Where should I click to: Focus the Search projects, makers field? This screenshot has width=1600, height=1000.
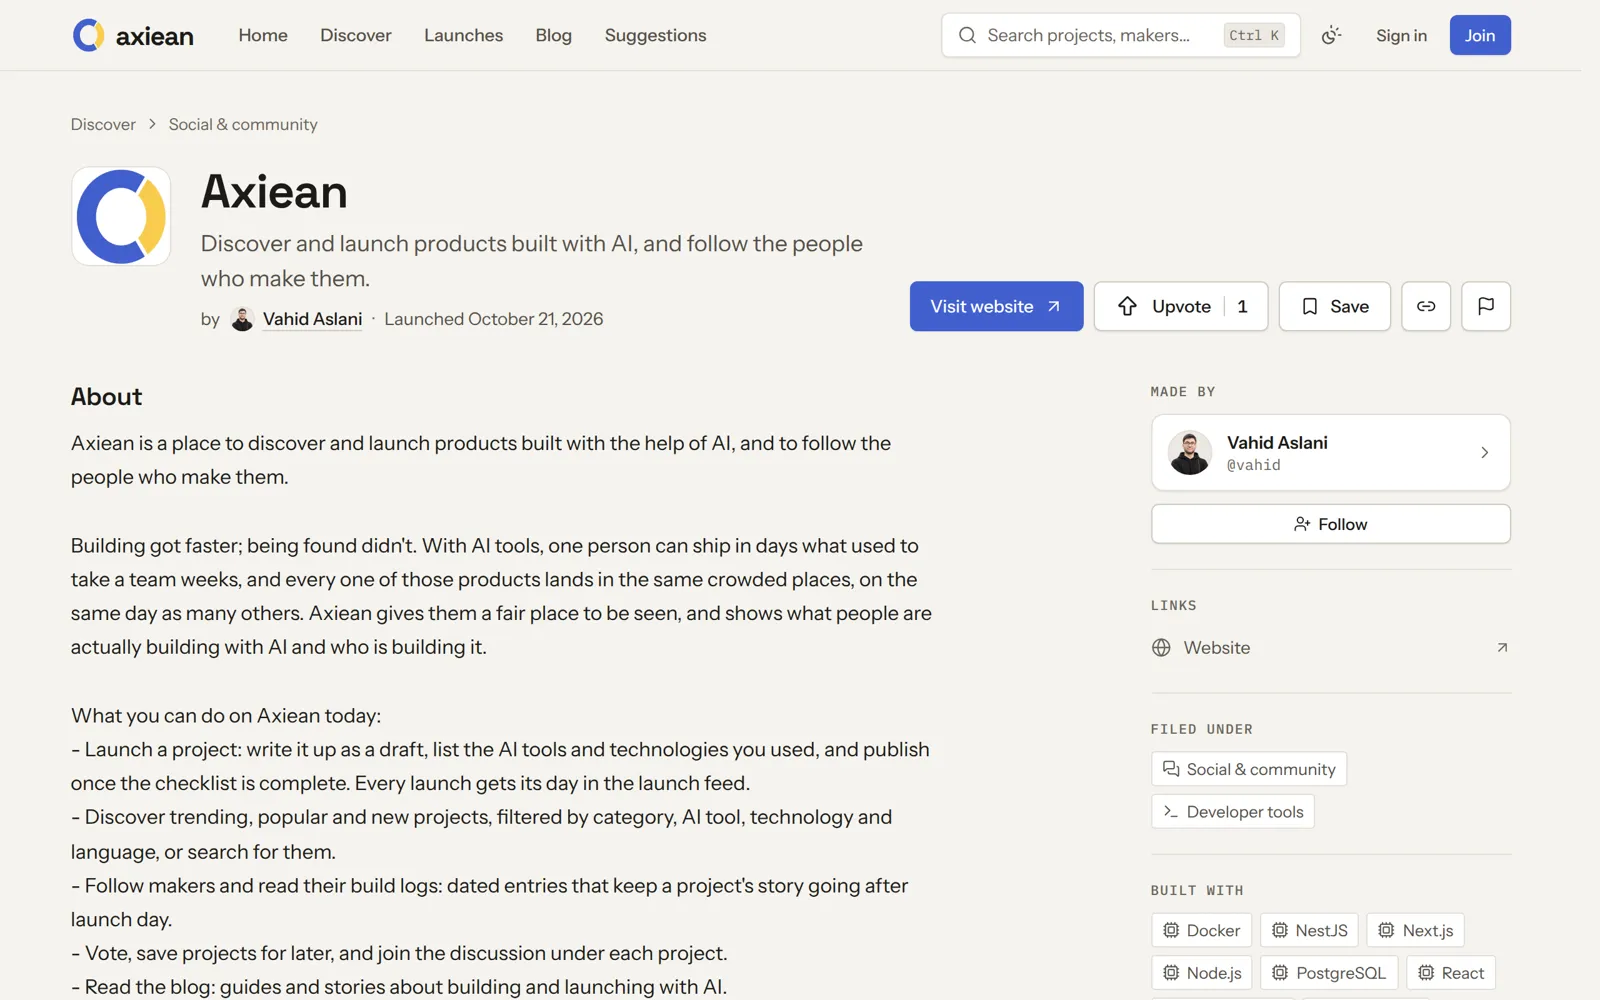pyautogui.click(x=1121, y=35)
